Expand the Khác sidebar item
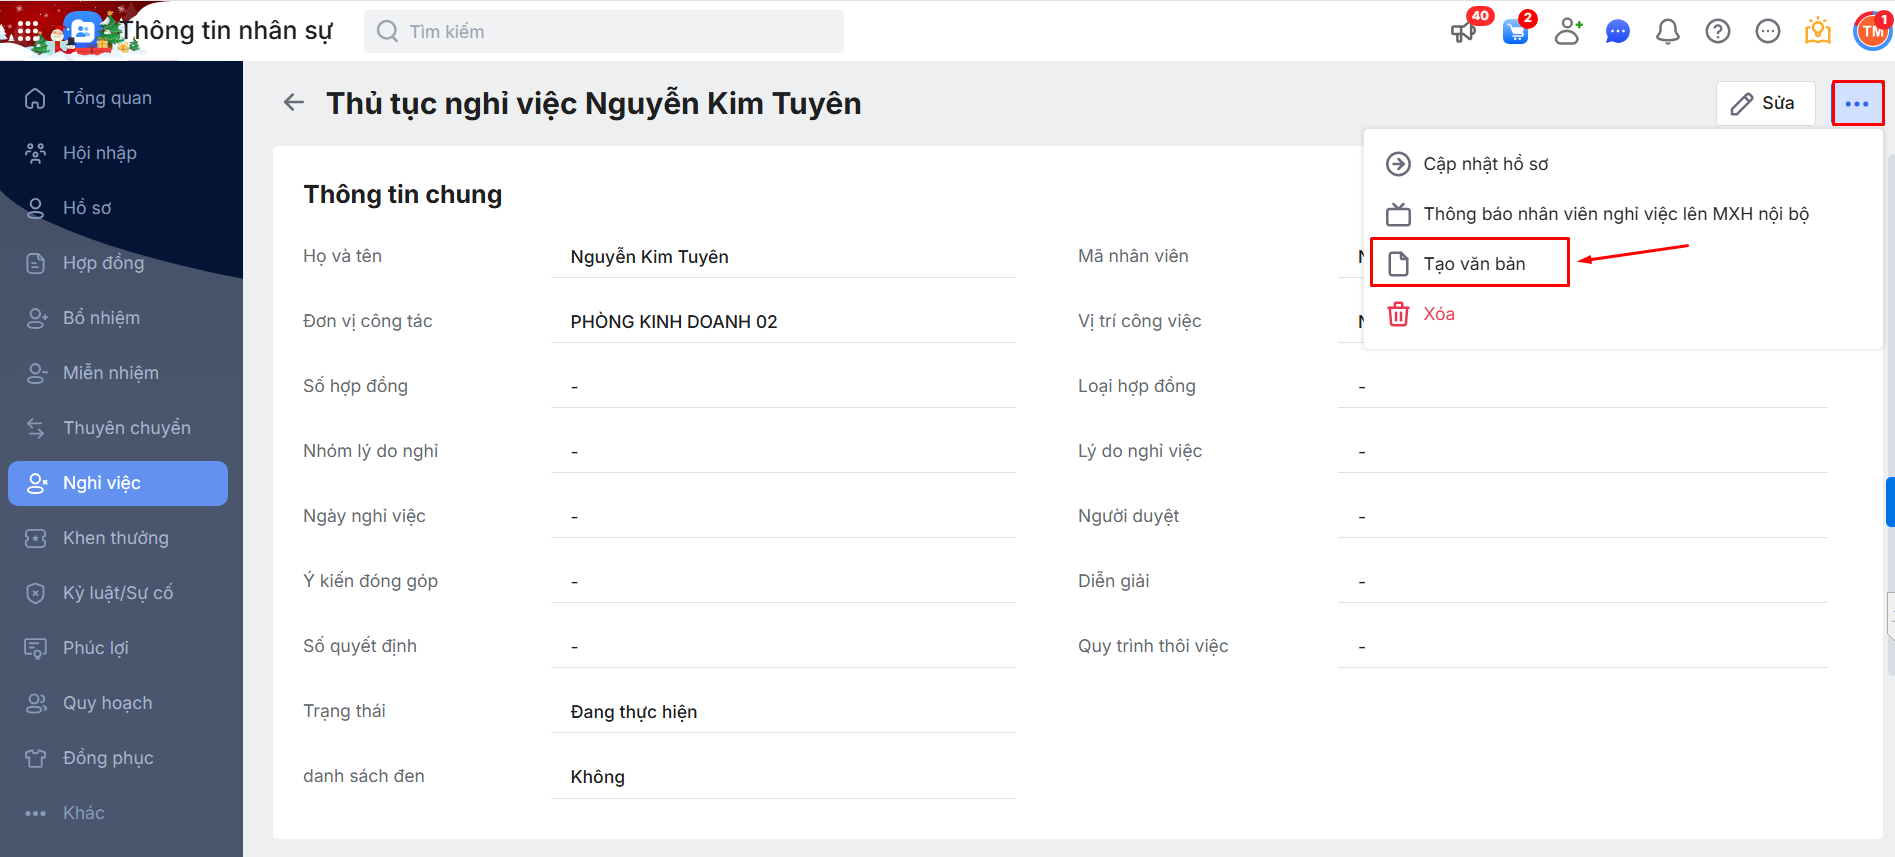1895x857 pixels. coord(83,813)
